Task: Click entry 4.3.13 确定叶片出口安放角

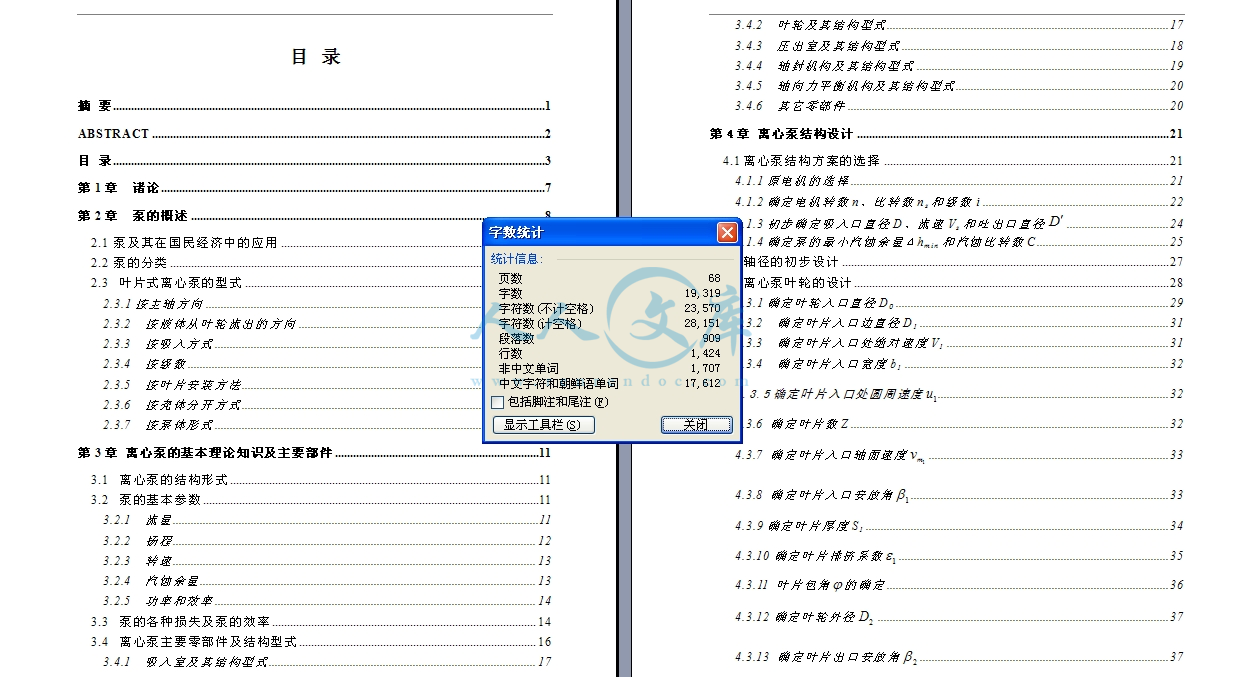Action: [x=959, y=657]
